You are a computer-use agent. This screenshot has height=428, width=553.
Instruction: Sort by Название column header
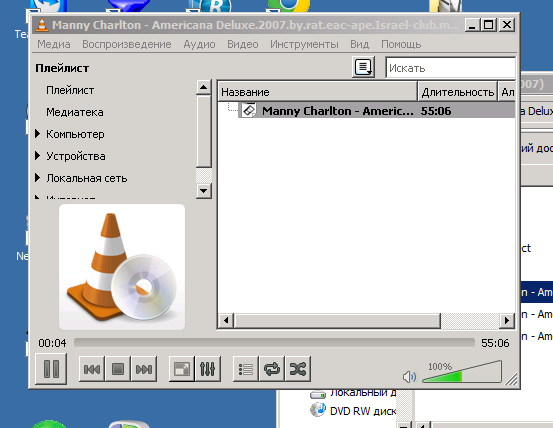(317, 92)
